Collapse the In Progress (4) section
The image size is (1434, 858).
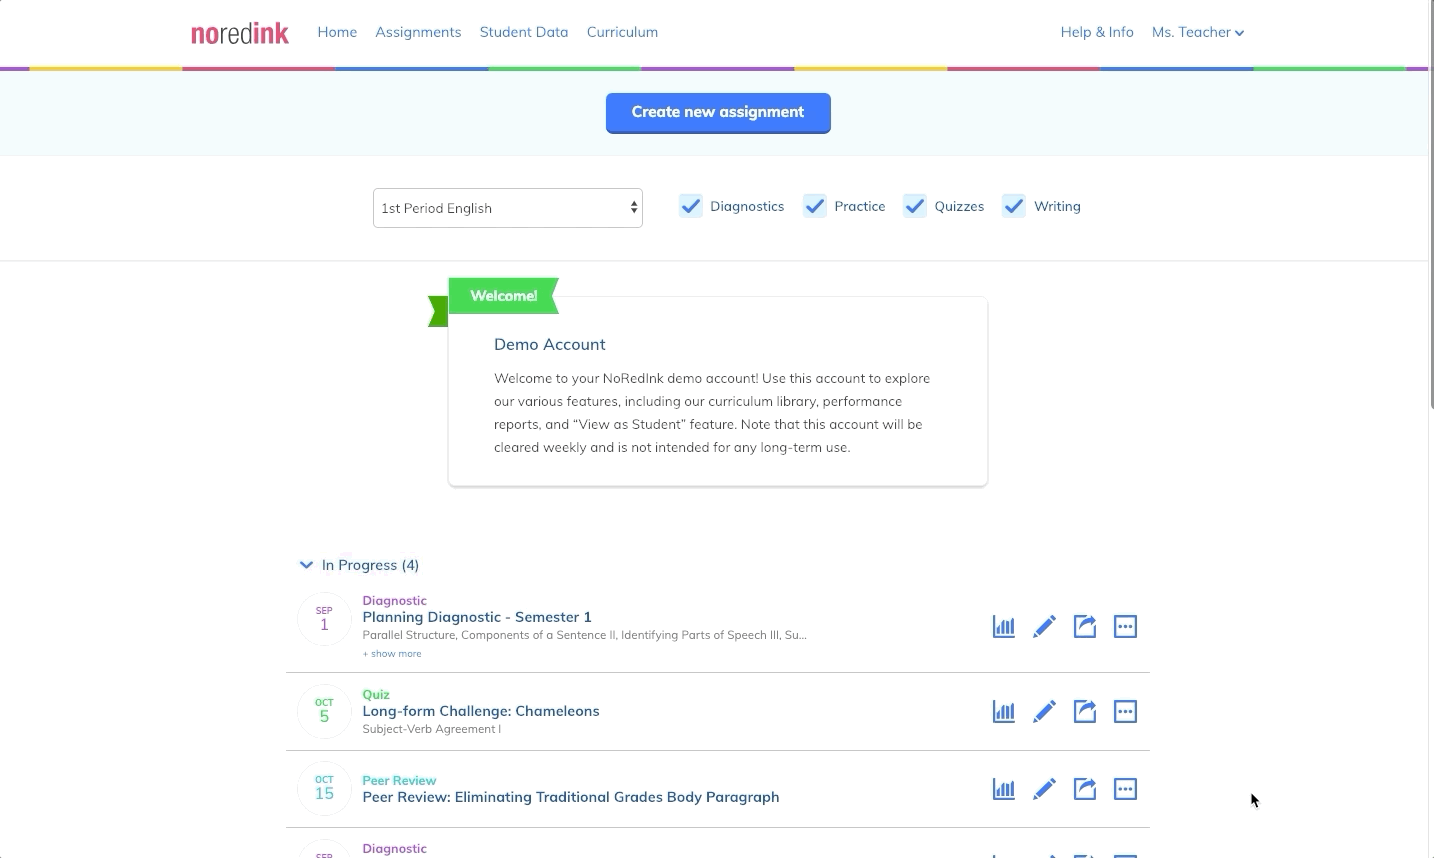(359, 565)
